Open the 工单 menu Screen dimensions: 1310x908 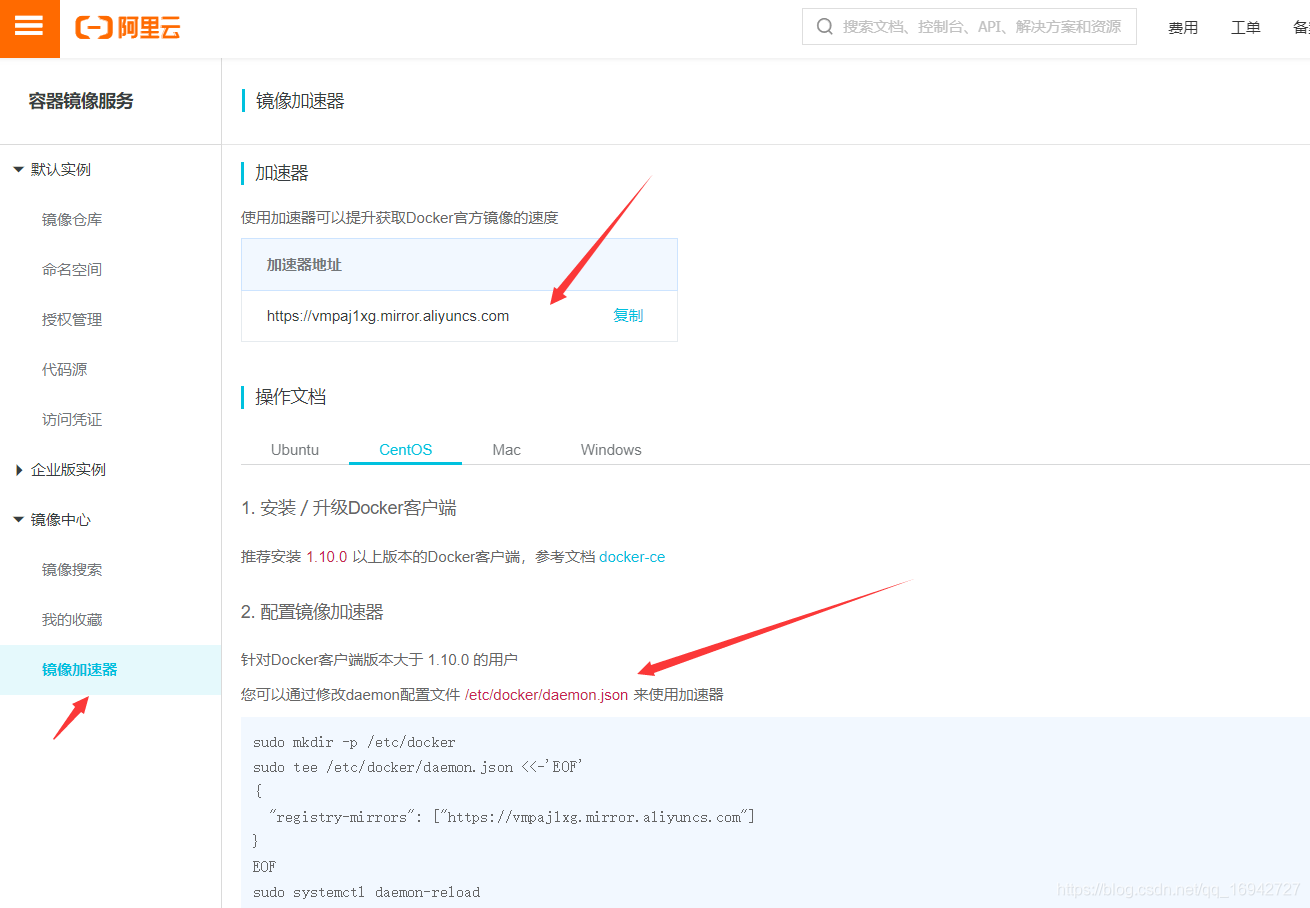[1245, 28]
